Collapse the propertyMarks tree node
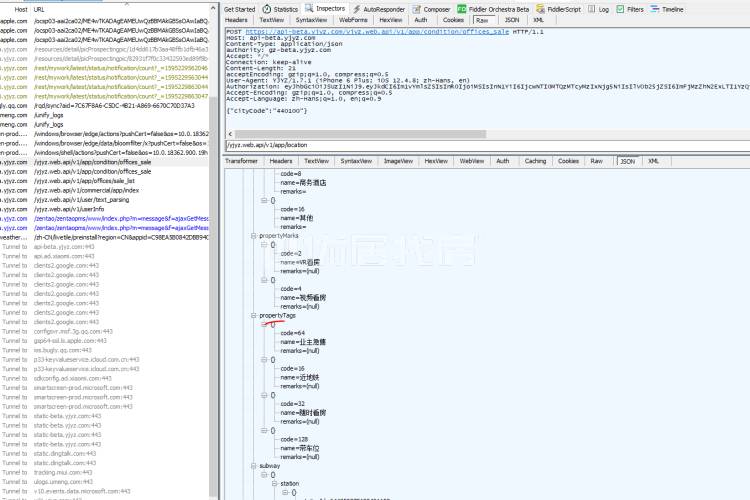The image size is (750, 500). point(254,236)
